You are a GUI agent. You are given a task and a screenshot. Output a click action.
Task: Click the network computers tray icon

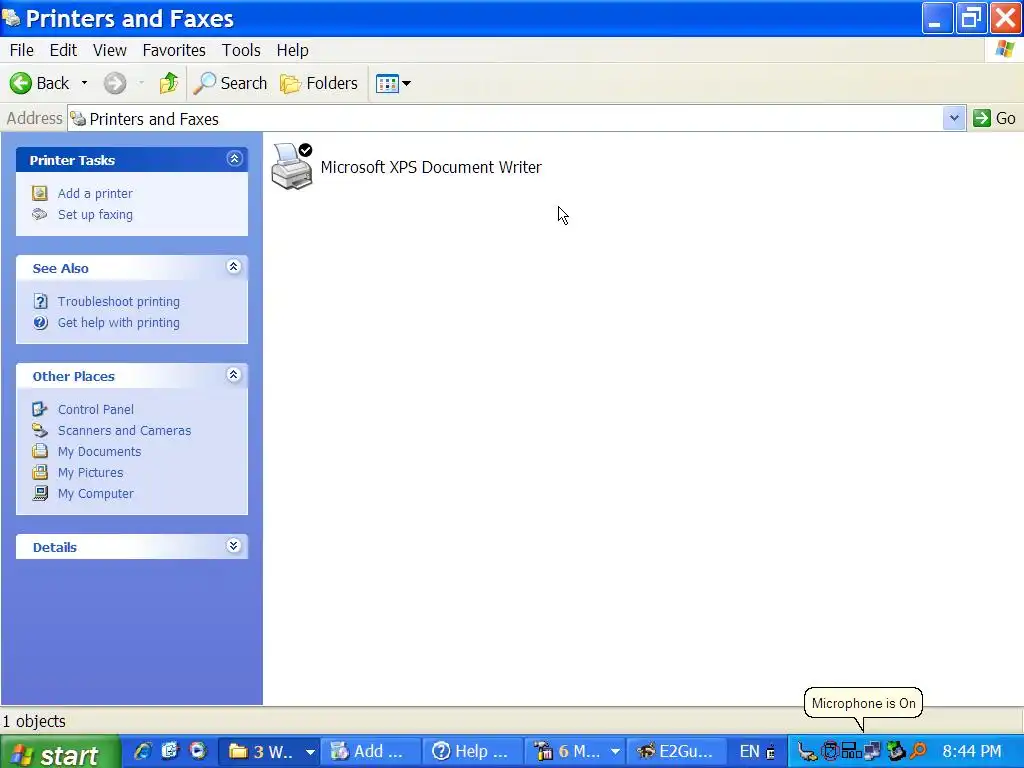872,752
